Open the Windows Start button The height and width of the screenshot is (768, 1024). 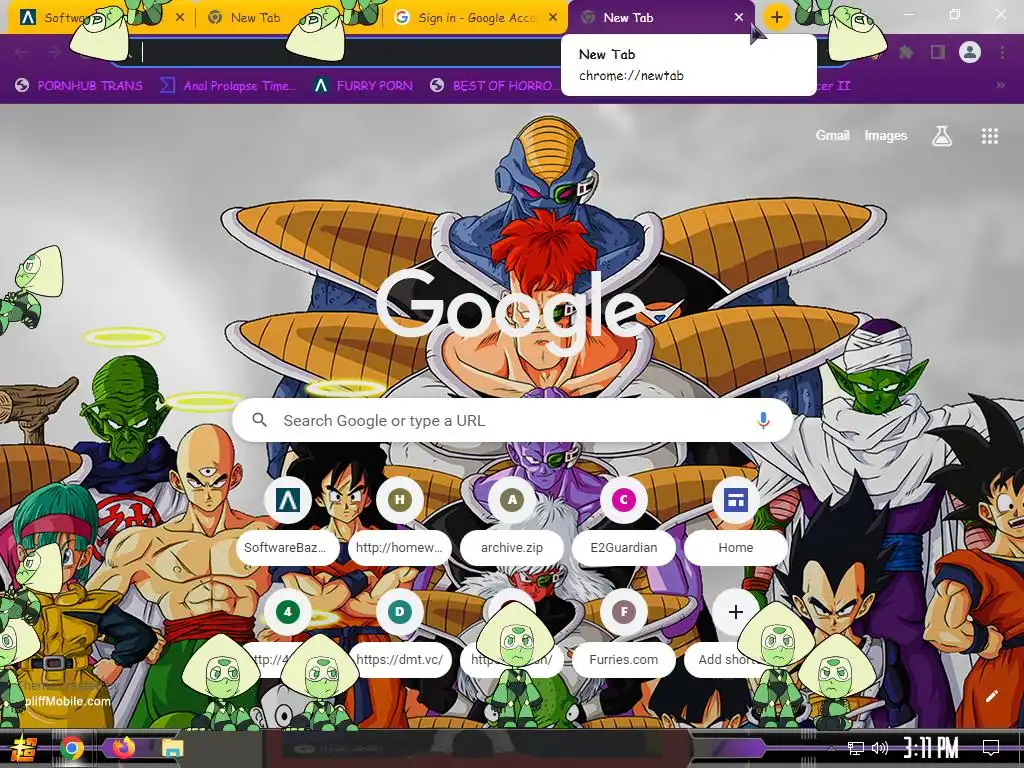click(x=22, y=748)
